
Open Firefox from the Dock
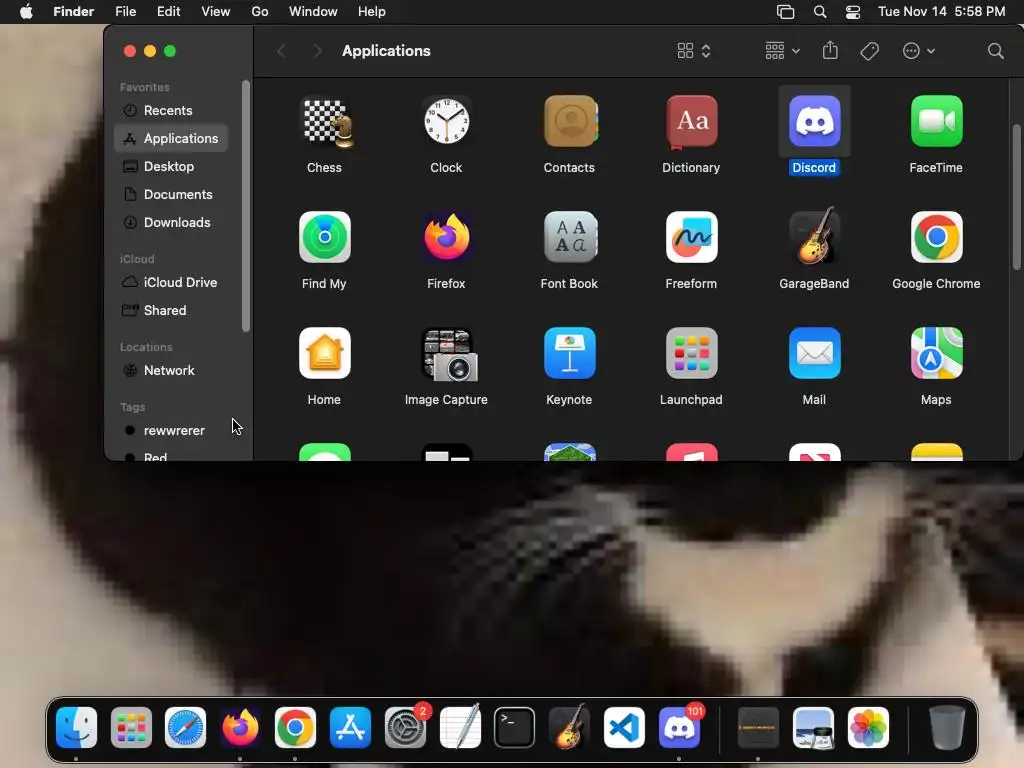coord(240,728)
